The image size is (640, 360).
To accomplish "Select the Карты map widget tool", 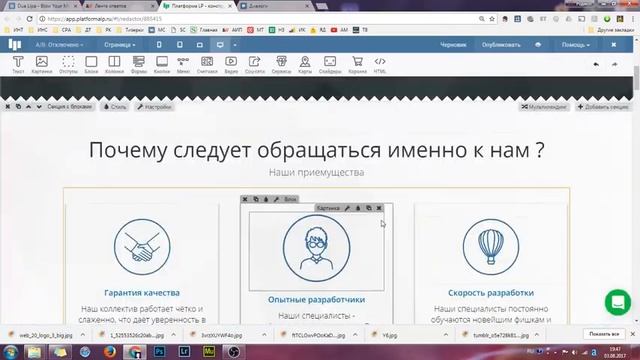I will click(x=305, y=64).
